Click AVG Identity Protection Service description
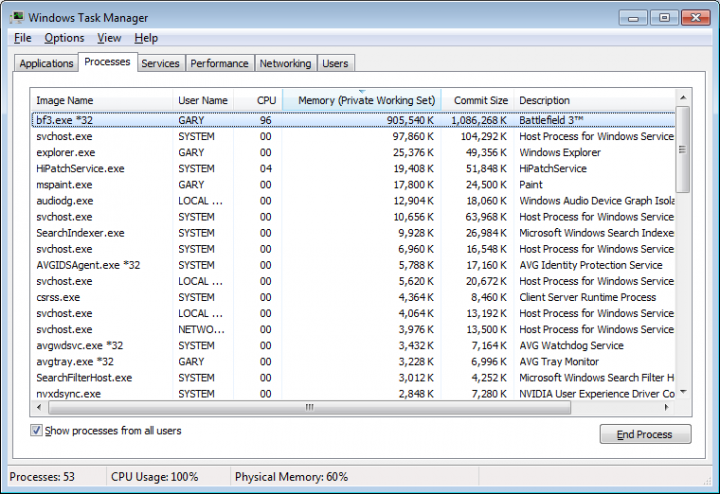The width and height of the screenshot is (720, 494). tap(591, 265)
